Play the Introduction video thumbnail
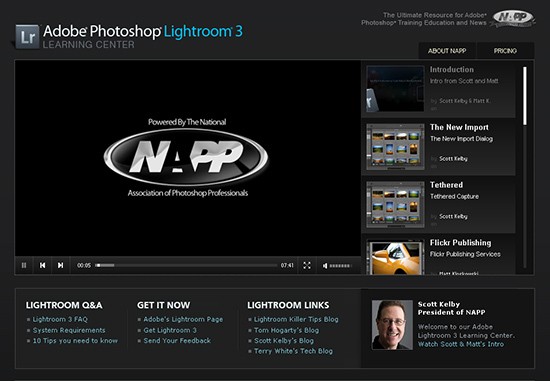Image resolution: width=550 pixels, height=381 pixels. tap(395, 89)
